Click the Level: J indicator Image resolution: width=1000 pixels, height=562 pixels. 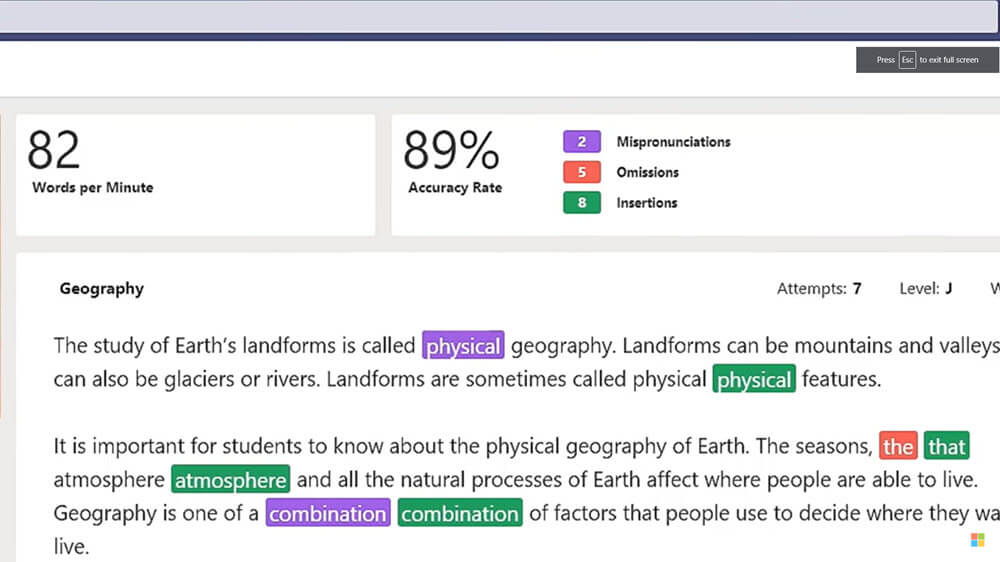click(925, 289)
